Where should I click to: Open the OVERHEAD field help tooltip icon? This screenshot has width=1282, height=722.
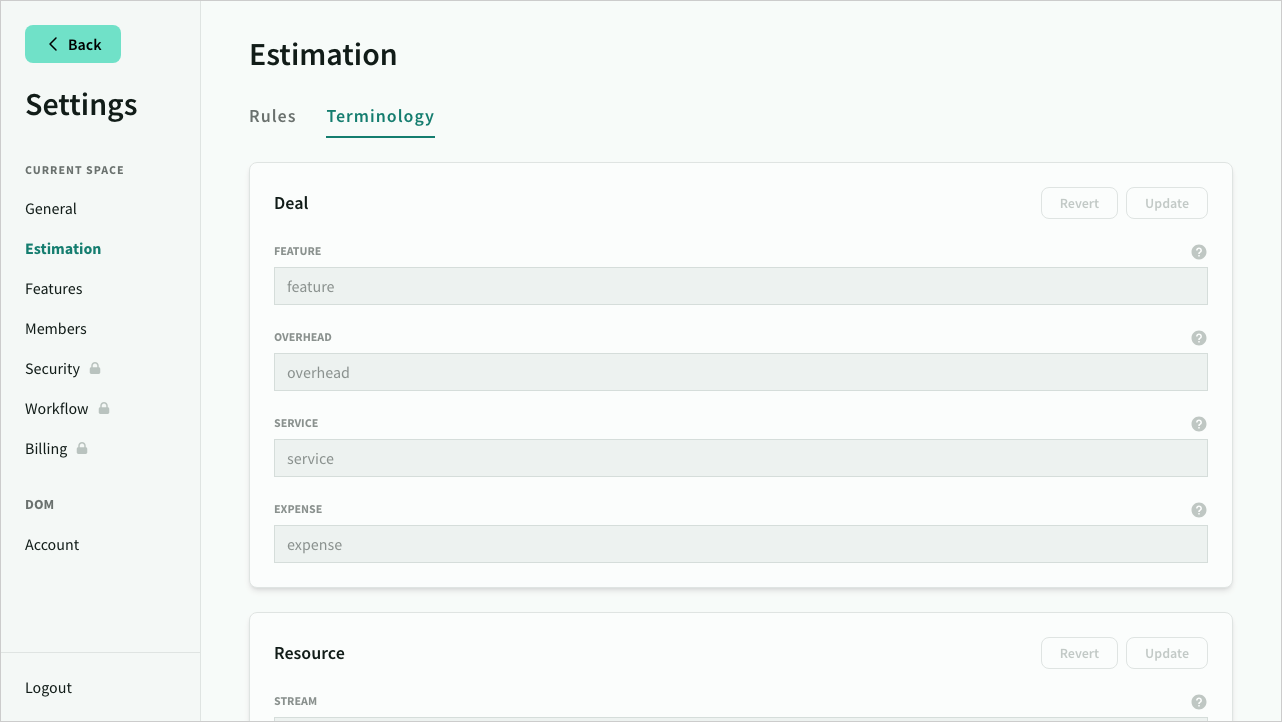tap(1199, 338)
